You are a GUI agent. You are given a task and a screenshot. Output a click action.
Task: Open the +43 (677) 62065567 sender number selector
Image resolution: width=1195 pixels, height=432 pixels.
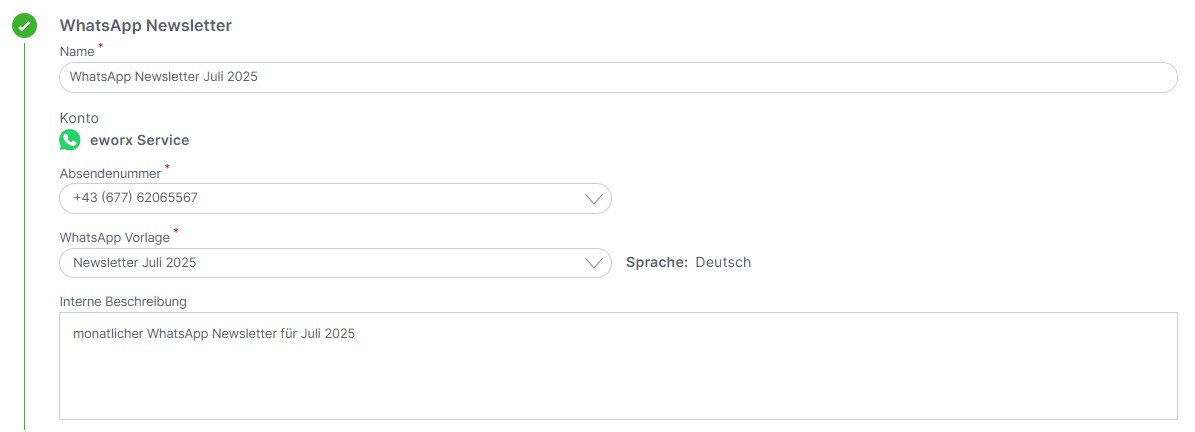(x=335, y=198)
